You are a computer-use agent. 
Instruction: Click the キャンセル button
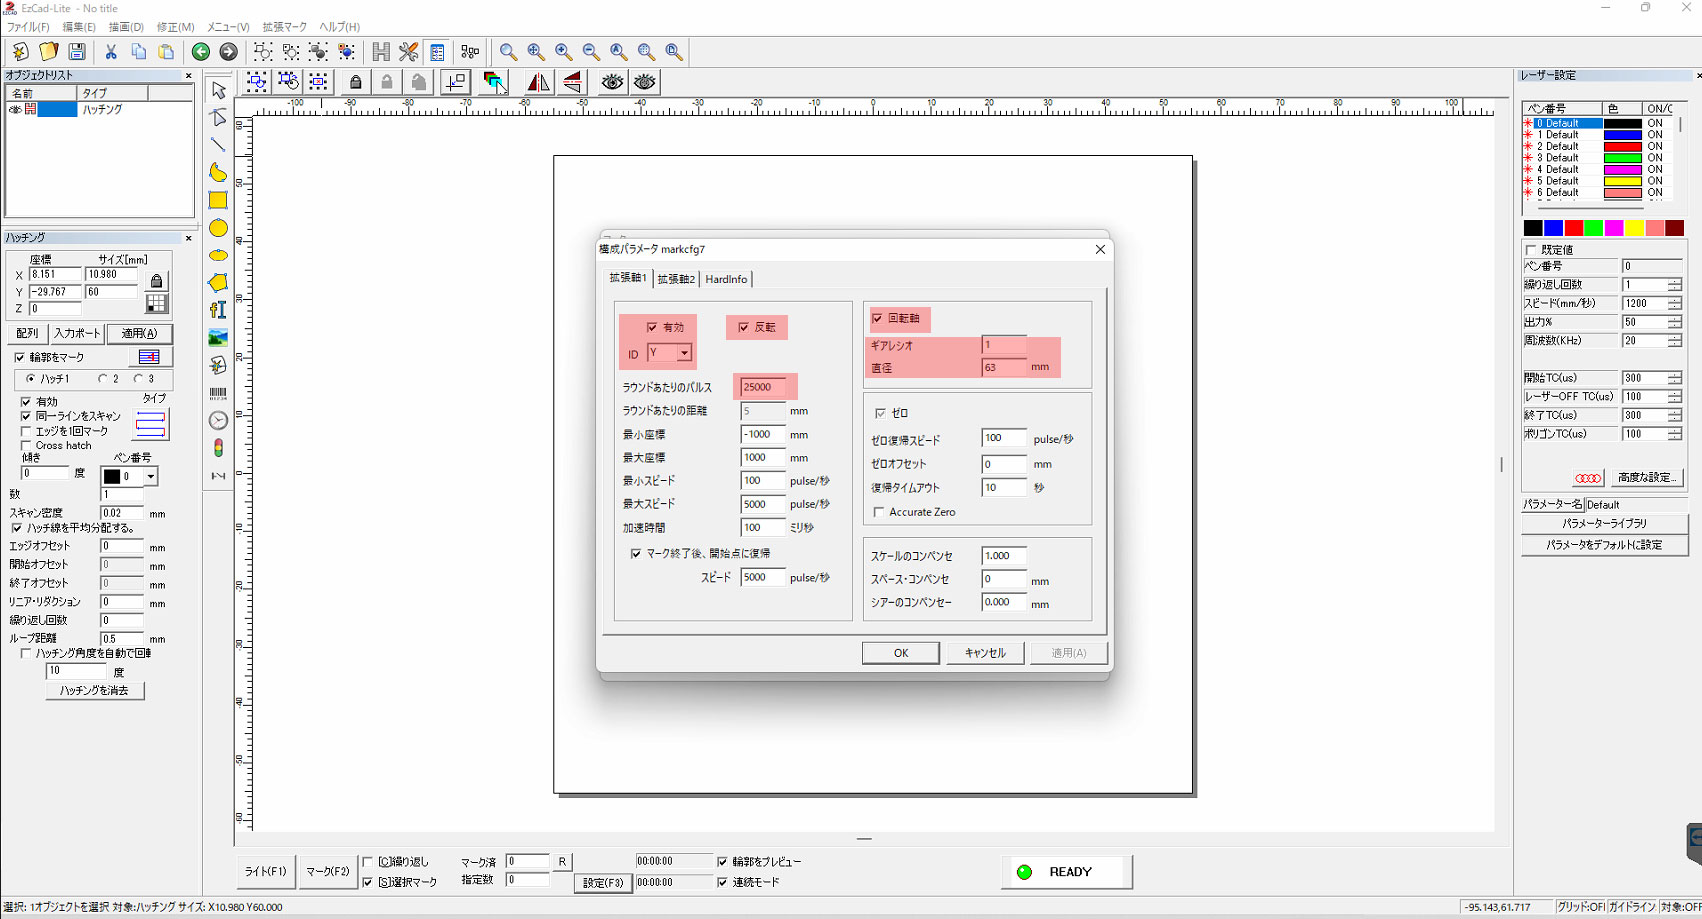click(985, 653)
